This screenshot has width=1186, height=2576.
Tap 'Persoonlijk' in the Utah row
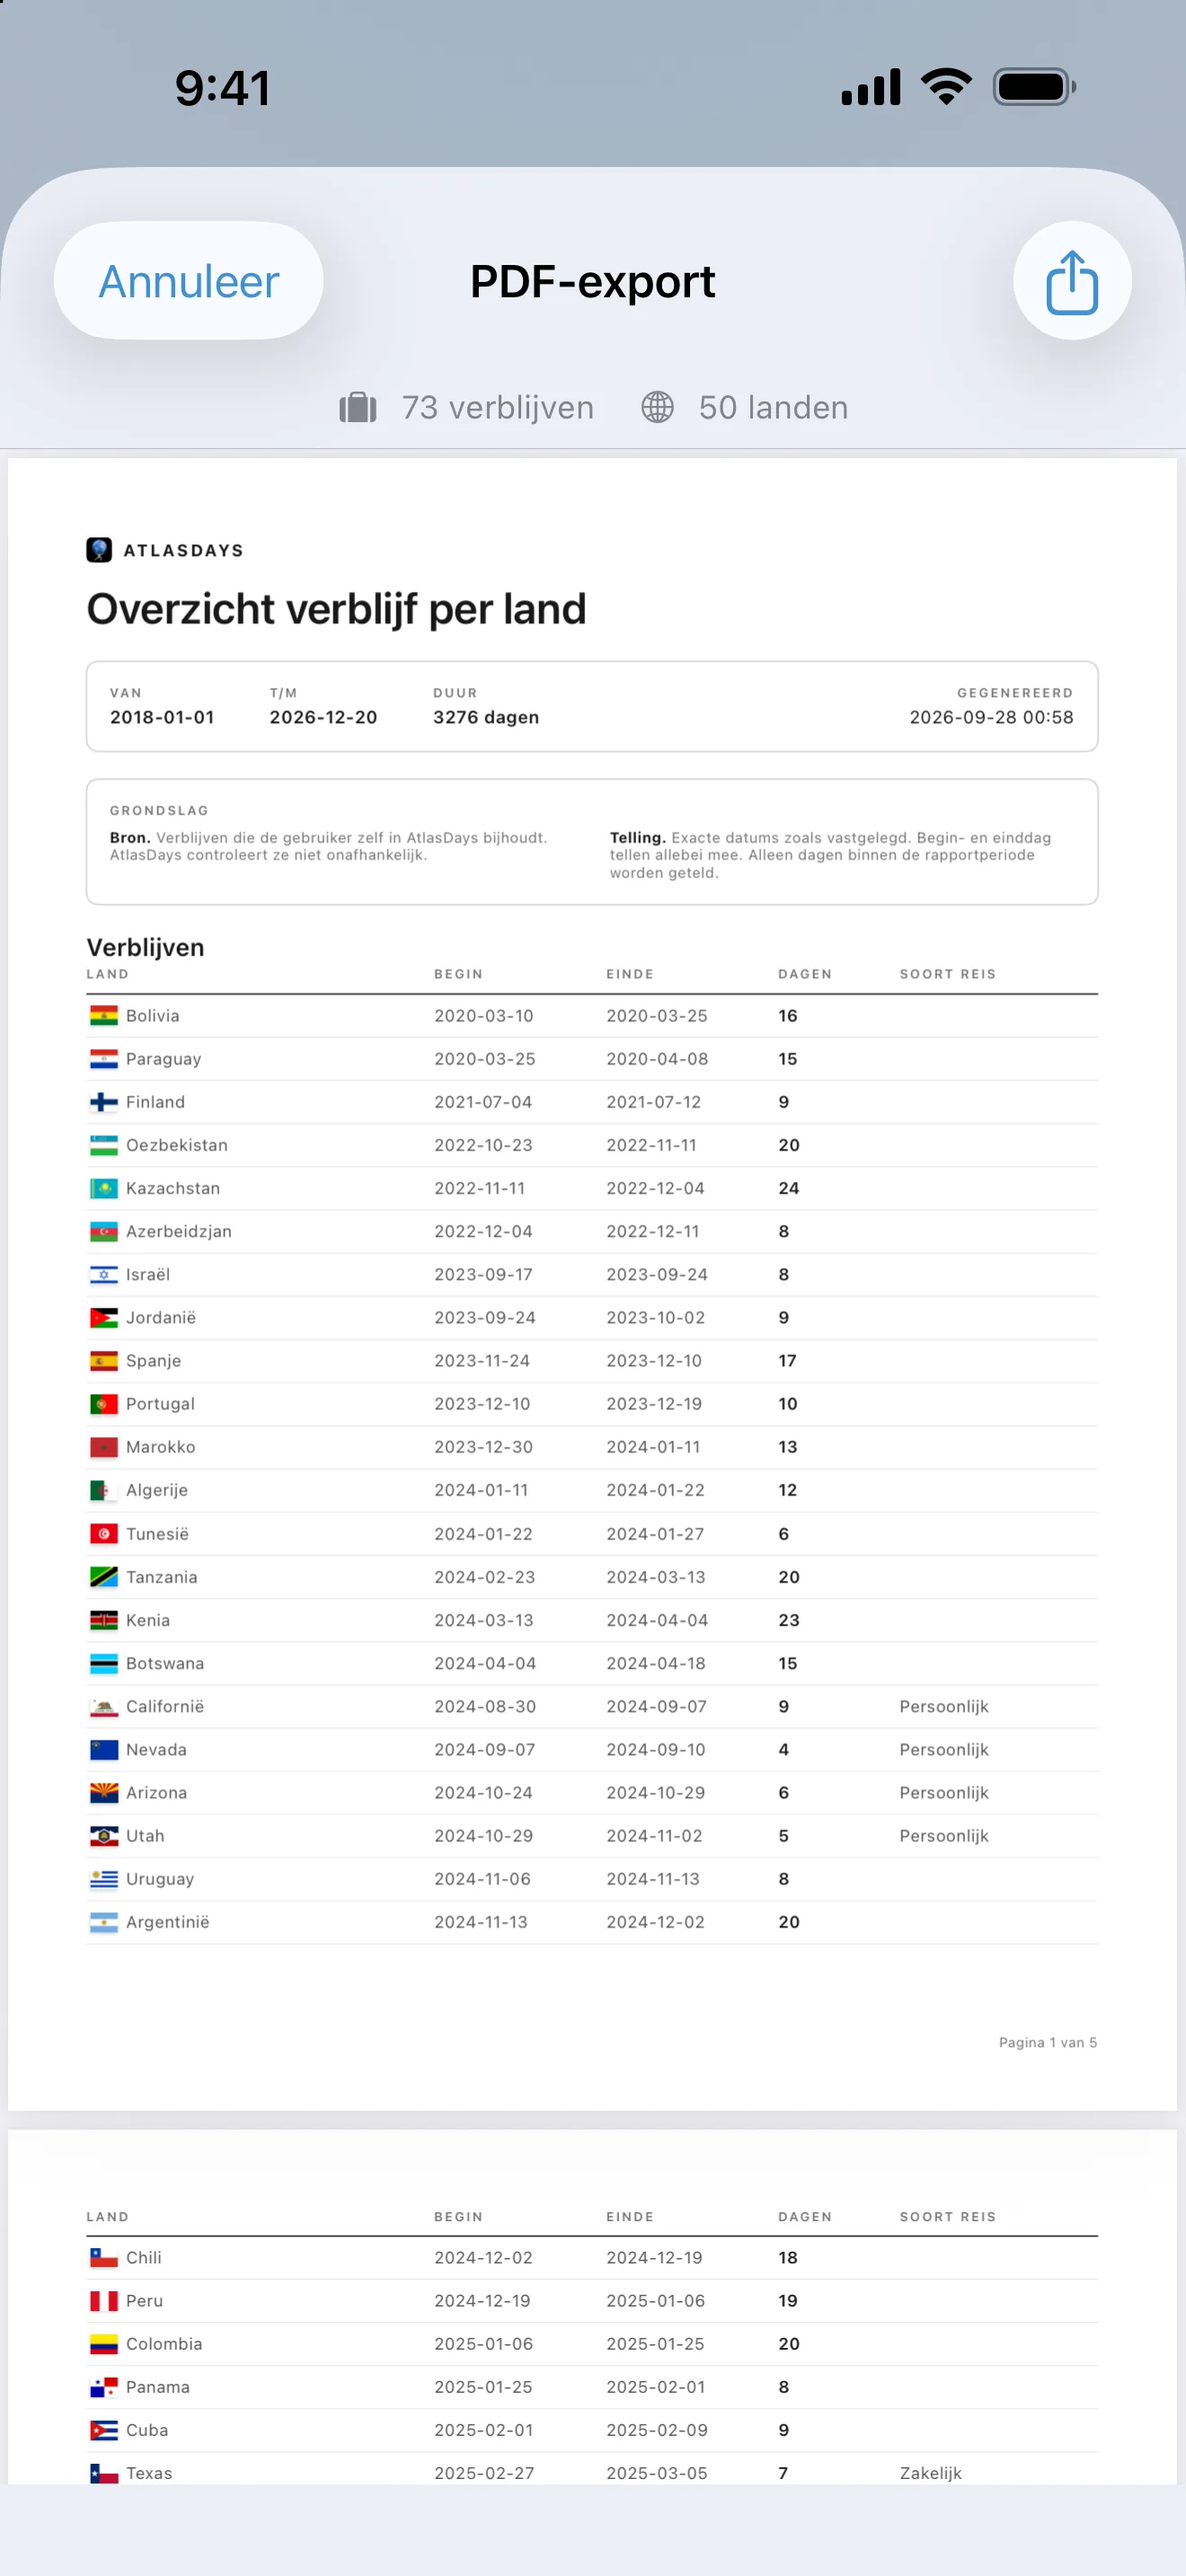pyautogui.click(x=944, y=1836)
